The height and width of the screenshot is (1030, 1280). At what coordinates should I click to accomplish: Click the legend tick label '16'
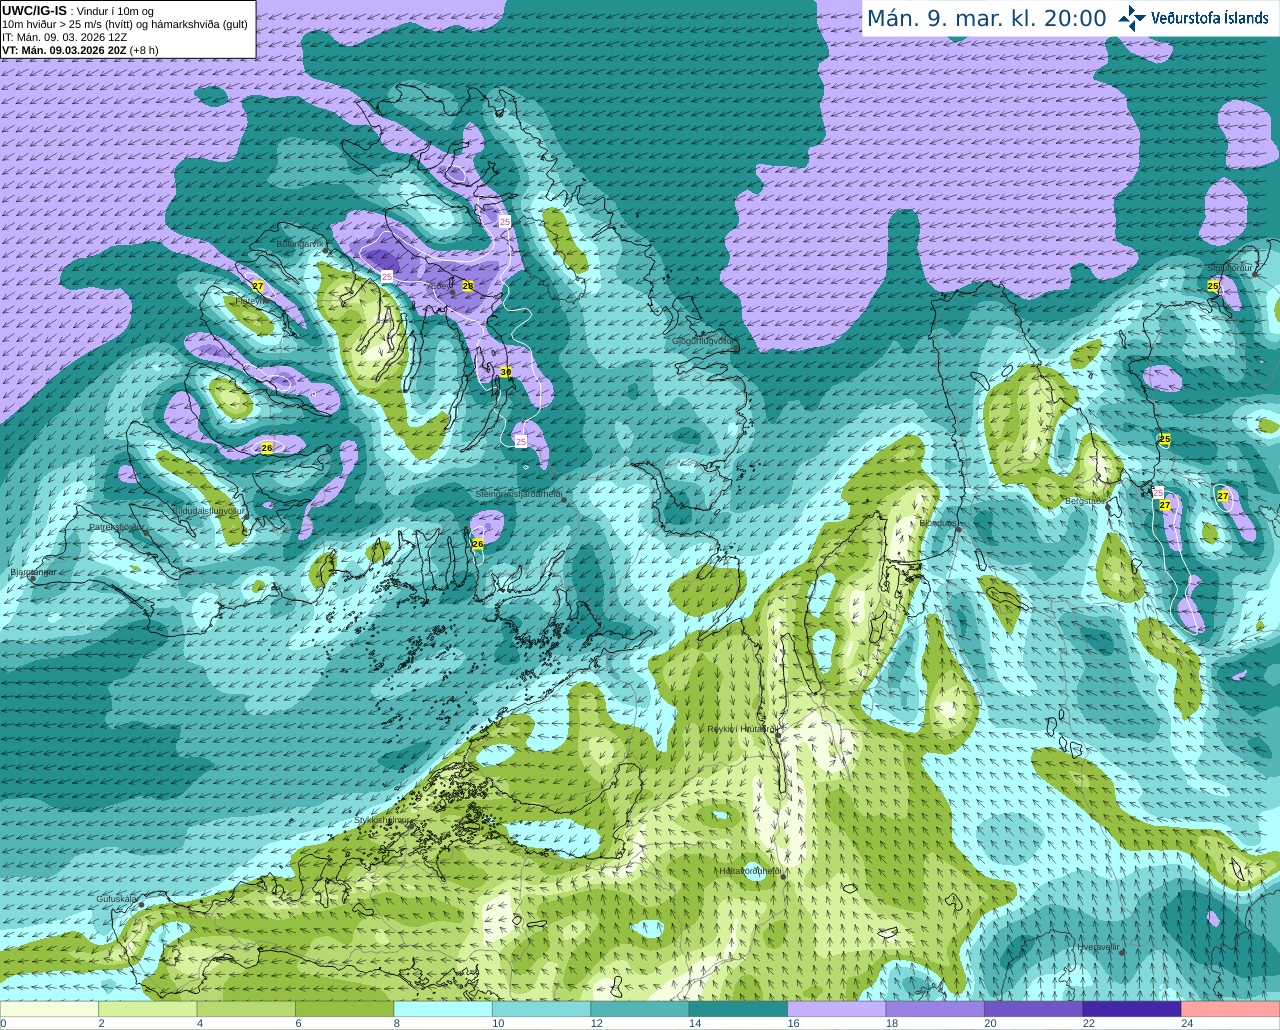click(793, 1023)
